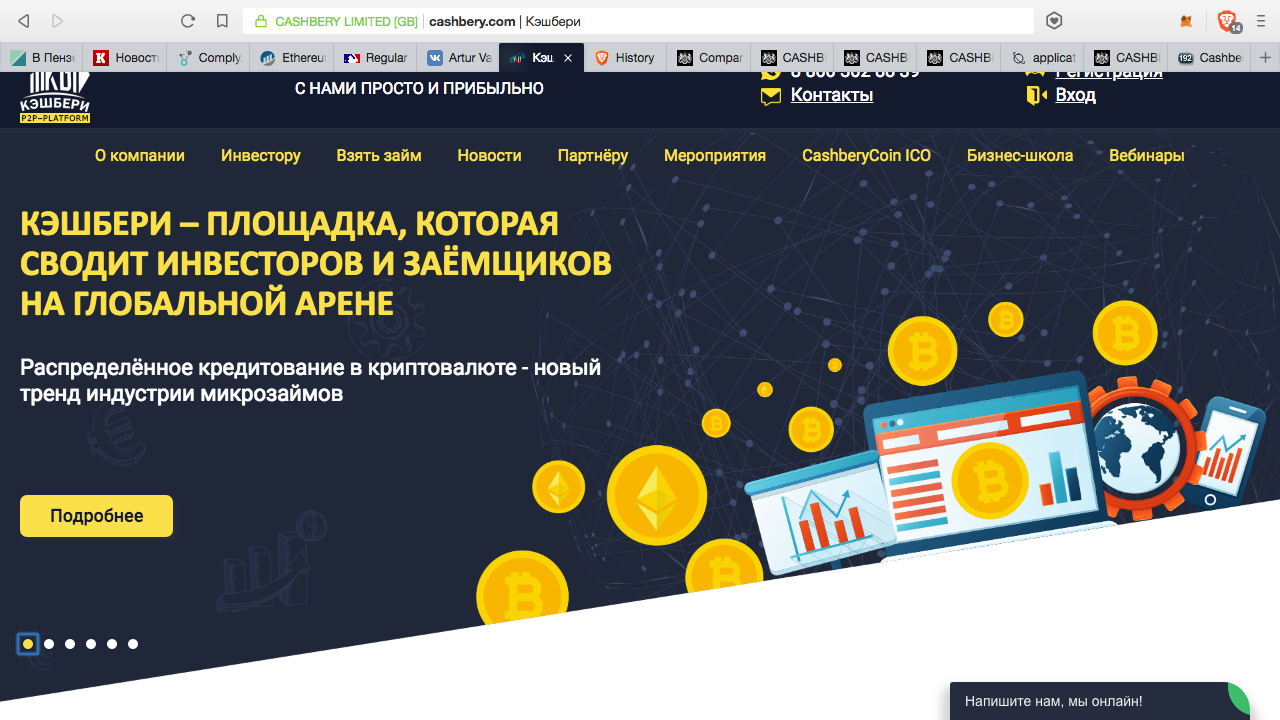Open the 'Инвестору' menu item
Screen dimensions: 1280x720
(261, 155)
